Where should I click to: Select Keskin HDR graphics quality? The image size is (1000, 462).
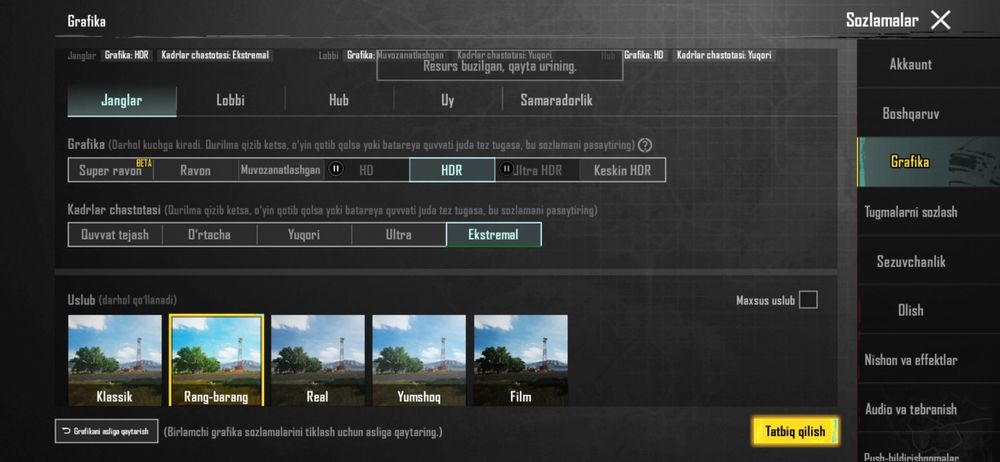pyautogui.click(x=622, y=170)
